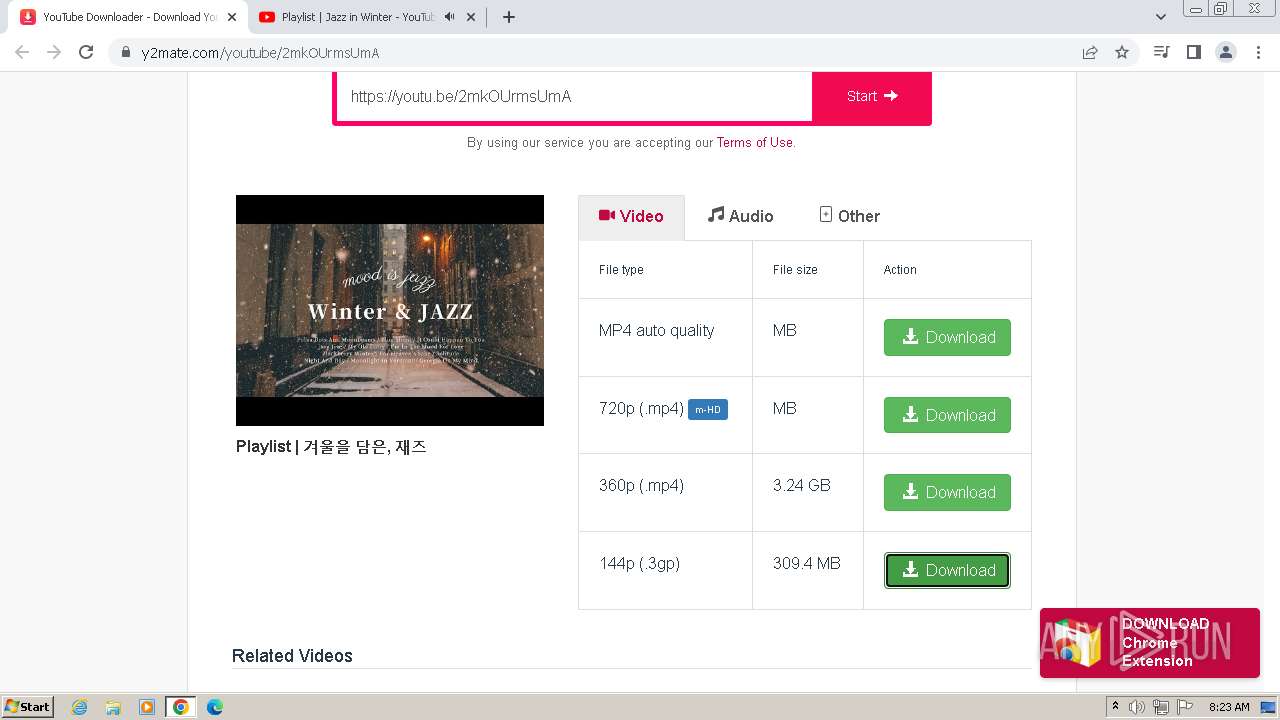Click the 8:23 AM taskbar clock
The image size is (1280, 720).
[x=1229, y=707]
